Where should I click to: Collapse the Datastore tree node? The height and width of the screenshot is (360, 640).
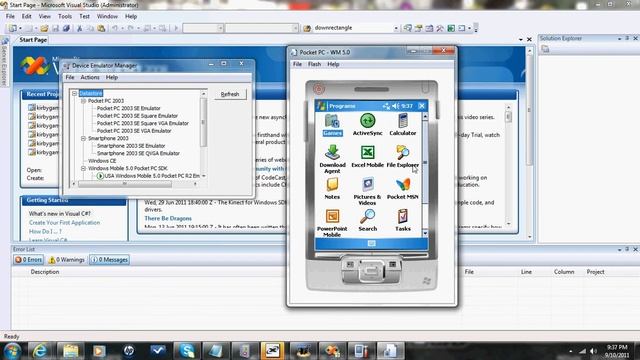pyautogui.click(x=75, y=93)
